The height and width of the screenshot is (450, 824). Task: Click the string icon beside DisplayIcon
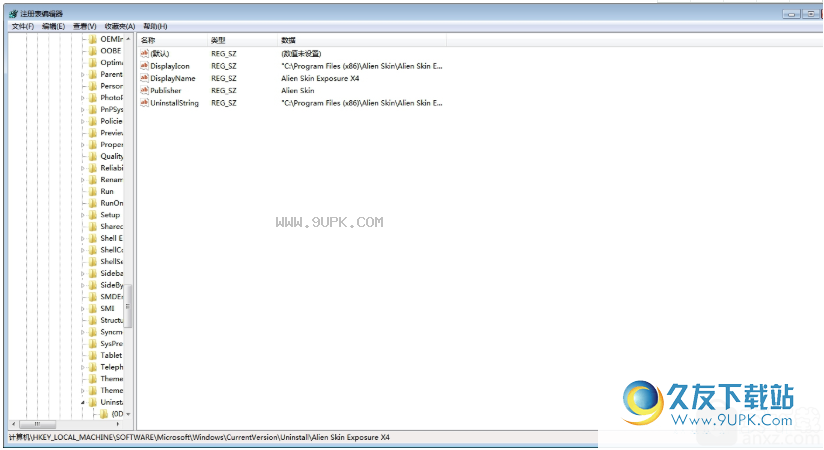pyautogui.click(x=145, y=66)
